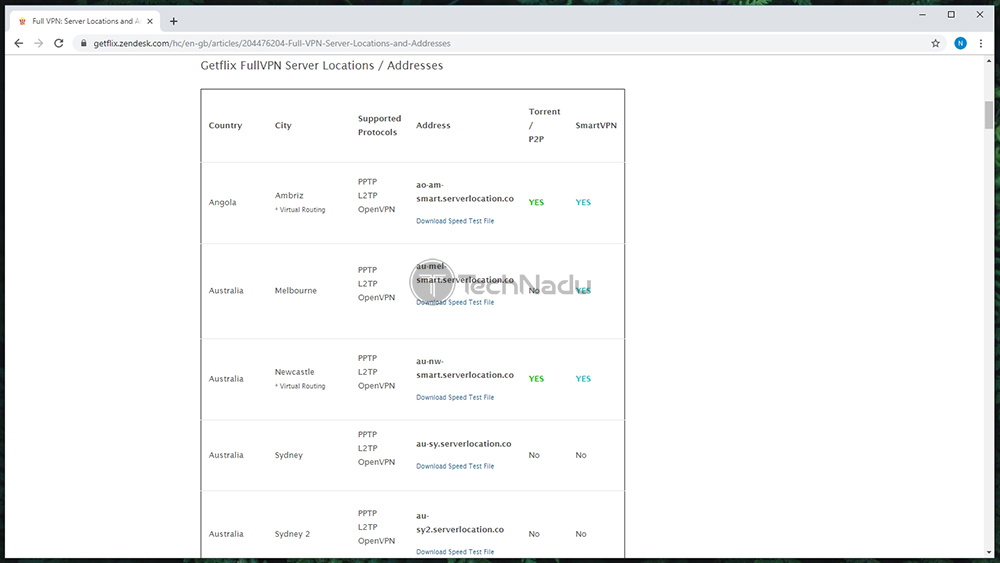
Task: Open the Chrome profile avatar
Action: click(x=960, y=43)
